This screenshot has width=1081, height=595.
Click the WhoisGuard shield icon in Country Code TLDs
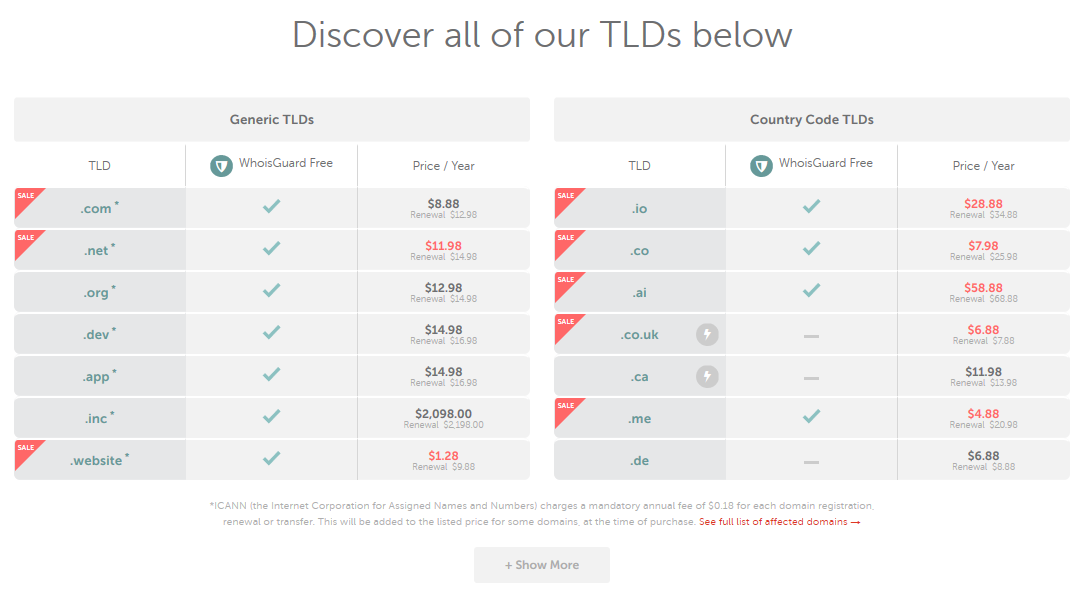click(x=761, y=165)
